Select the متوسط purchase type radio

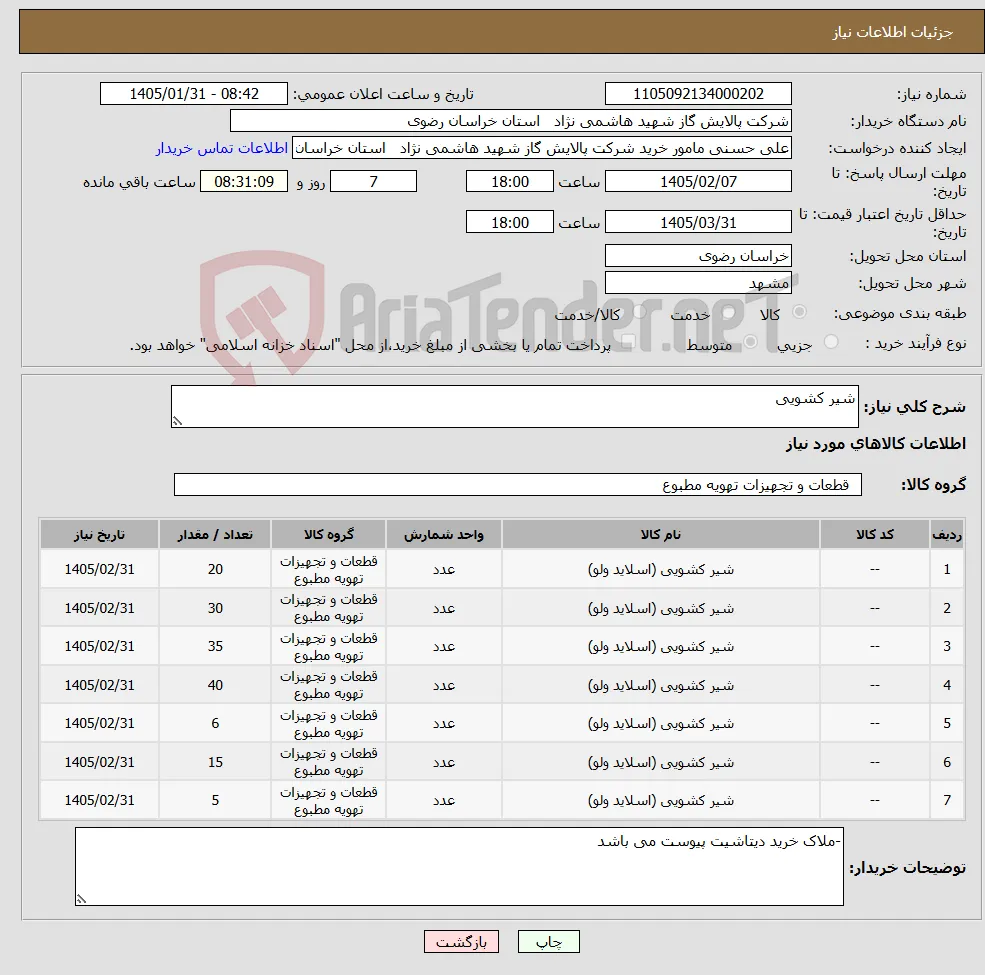click(x=750, y=342)
